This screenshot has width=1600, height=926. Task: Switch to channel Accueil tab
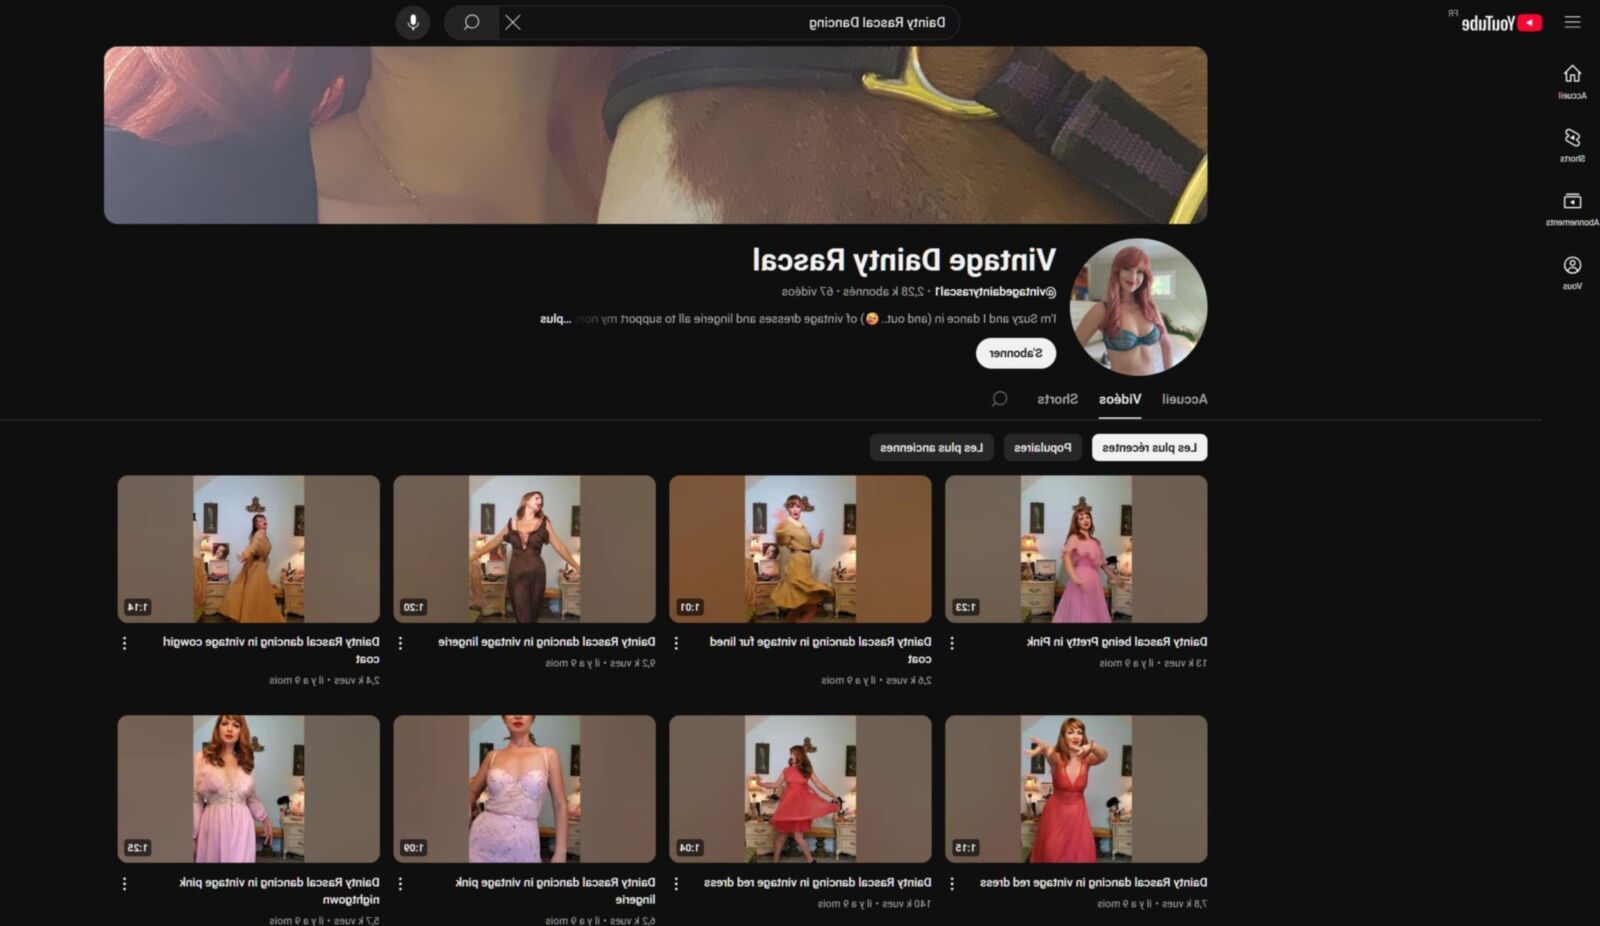1184,399
